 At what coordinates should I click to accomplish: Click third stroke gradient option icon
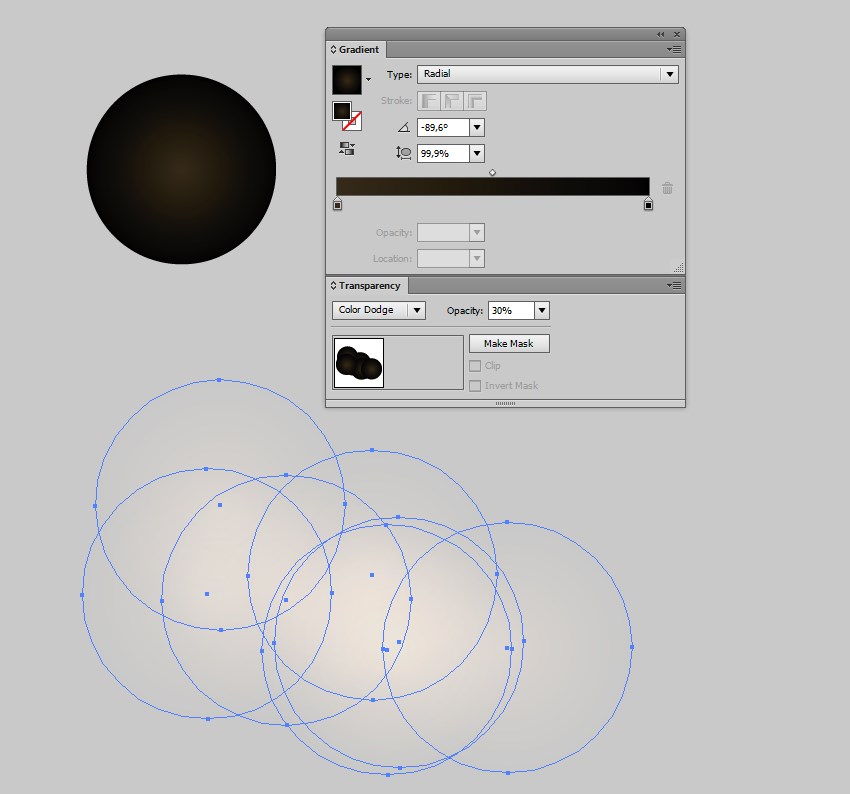tap(475, 101)
